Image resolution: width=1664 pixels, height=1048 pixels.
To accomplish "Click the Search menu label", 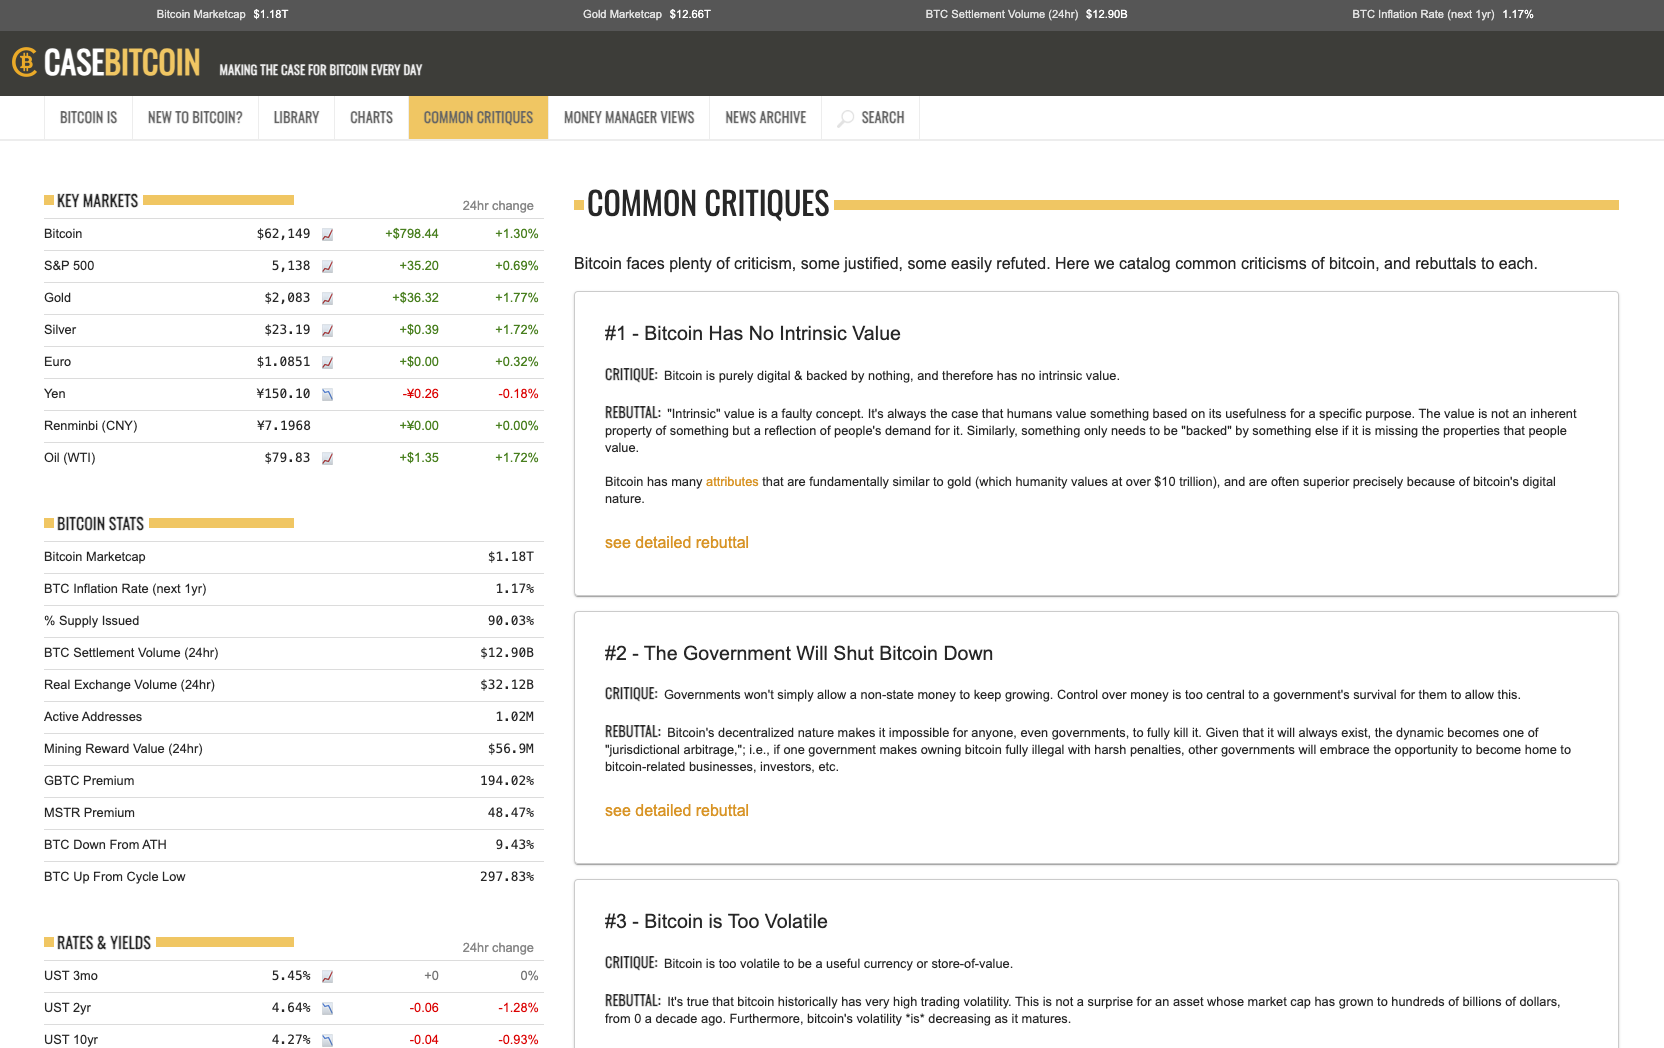I will (x=882, y=118).
